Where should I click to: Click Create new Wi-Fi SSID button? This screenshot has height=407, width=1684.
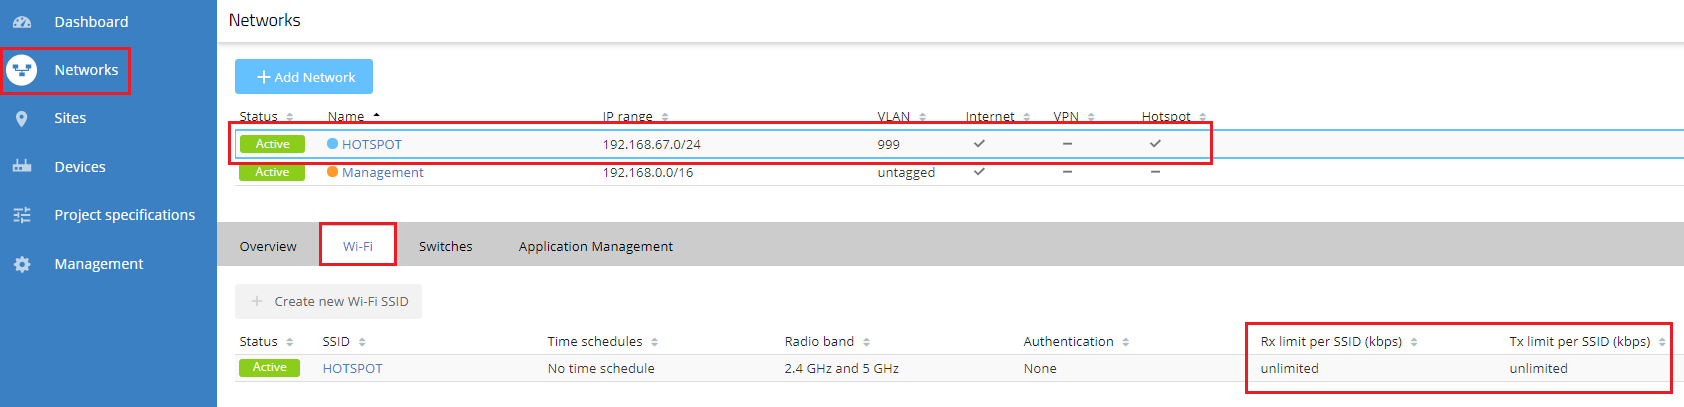point(329,301)
